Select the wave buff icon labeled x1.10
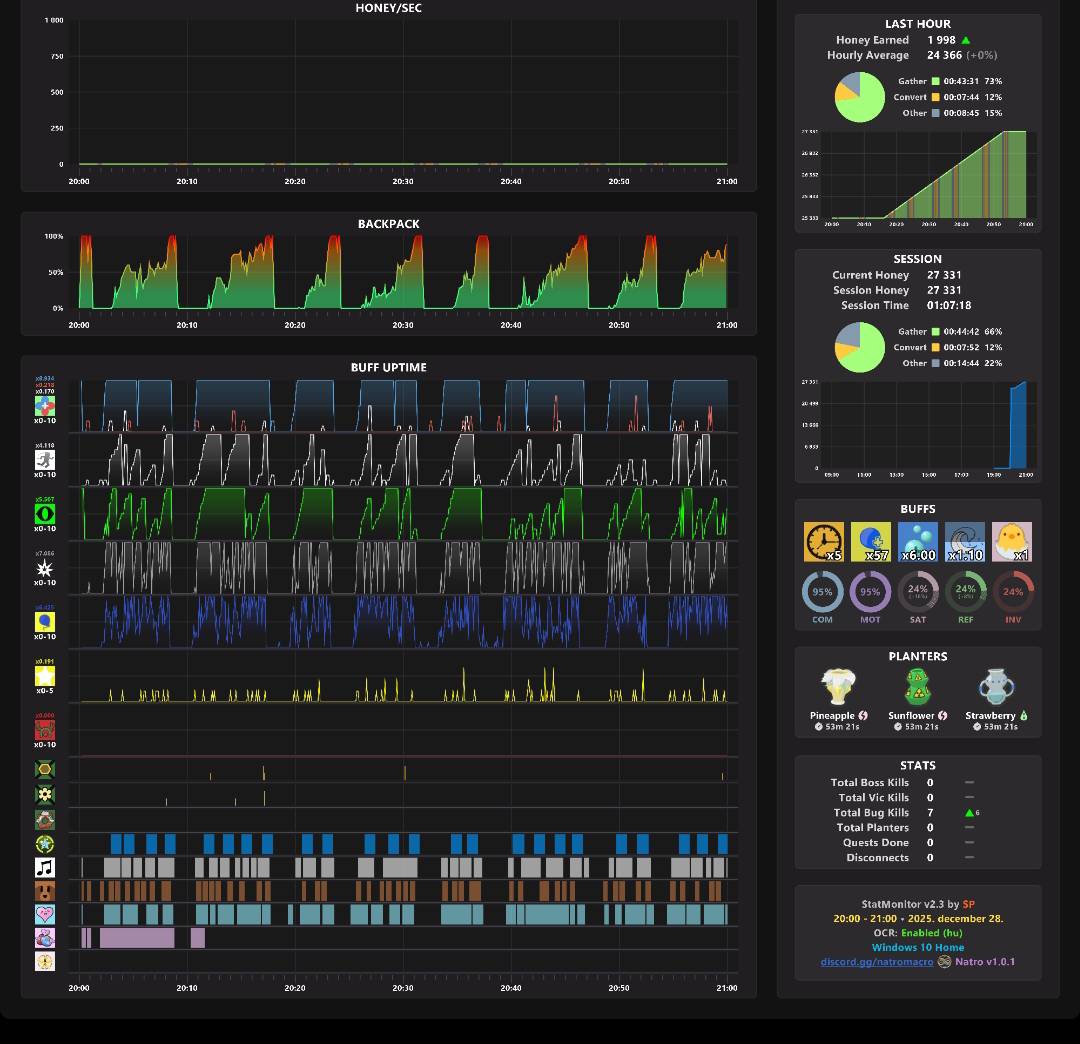This screenshot has width=1080, height=1044. click(x=964, y=541)
